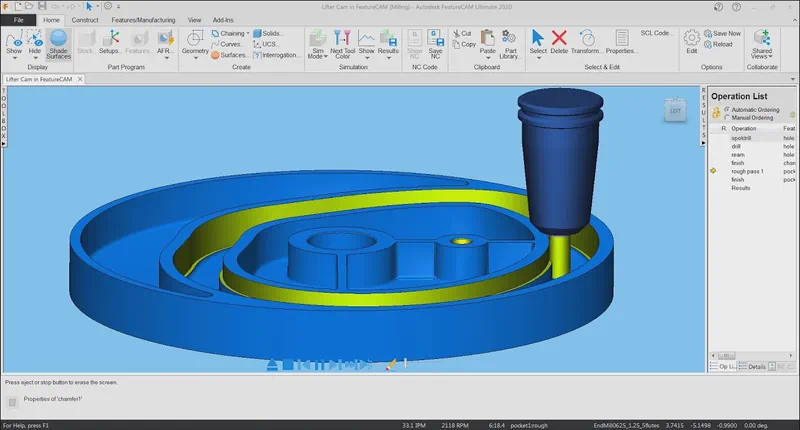Switch to the Construct ribbon tab
Image resolution: width=800 pixels, height=430 pixels.
click(x=85, y=20)
